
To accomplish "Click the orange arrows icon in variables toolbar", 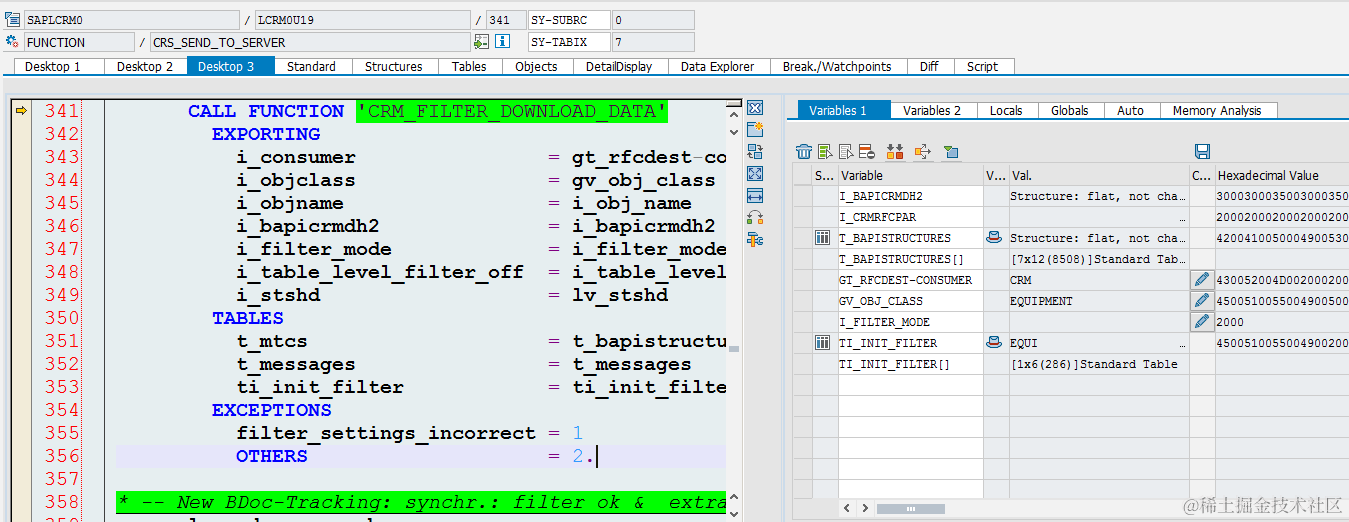I will pyautogui.click(x=895, y=151).
